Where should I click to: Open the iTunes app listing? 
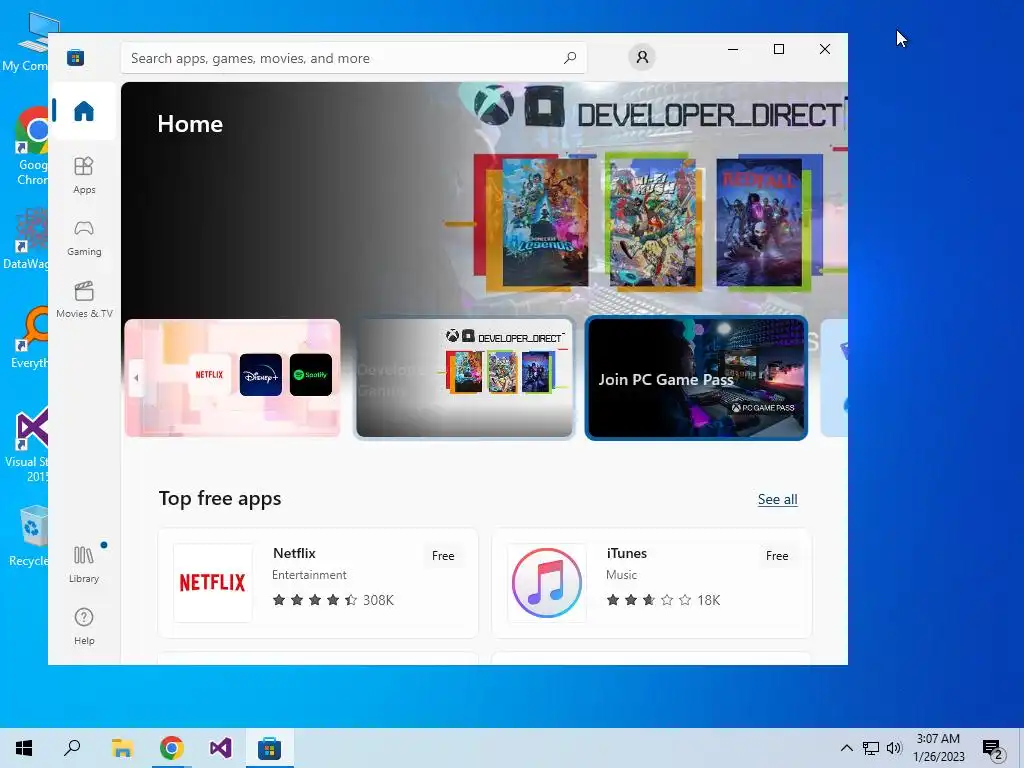[x=652, y=583]
